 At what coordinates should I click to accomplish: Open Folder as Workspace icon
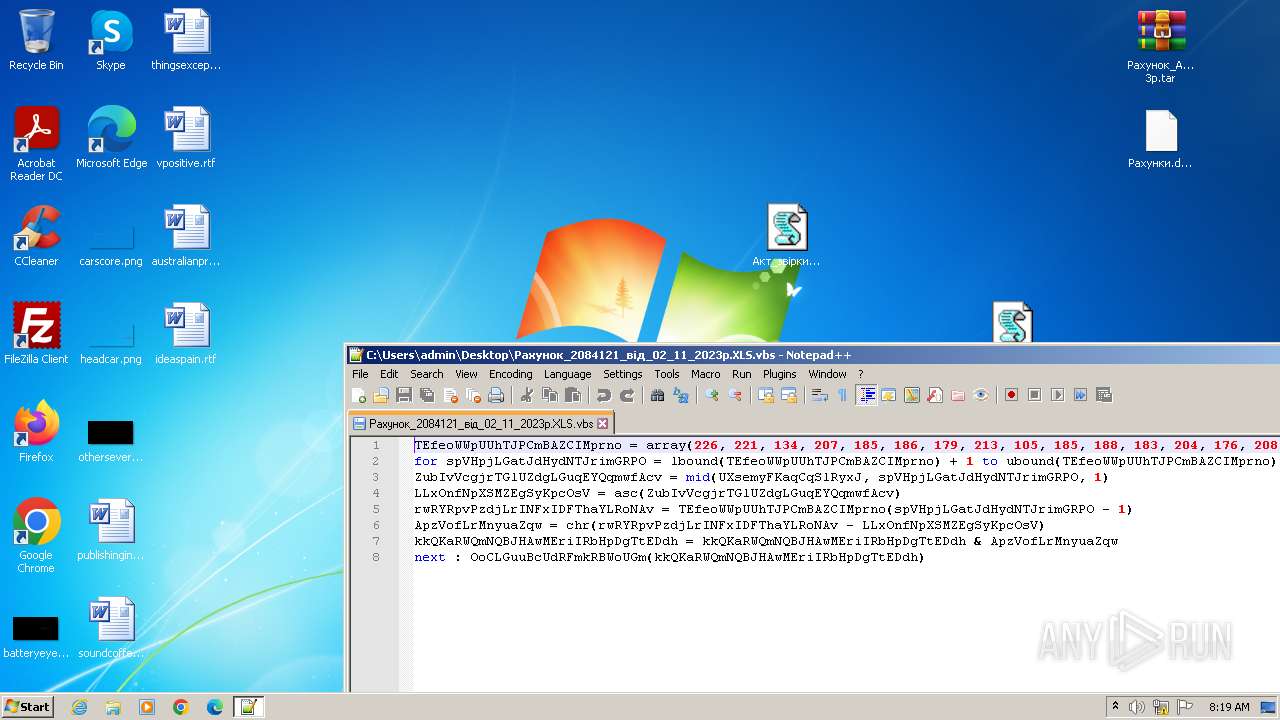957,395
